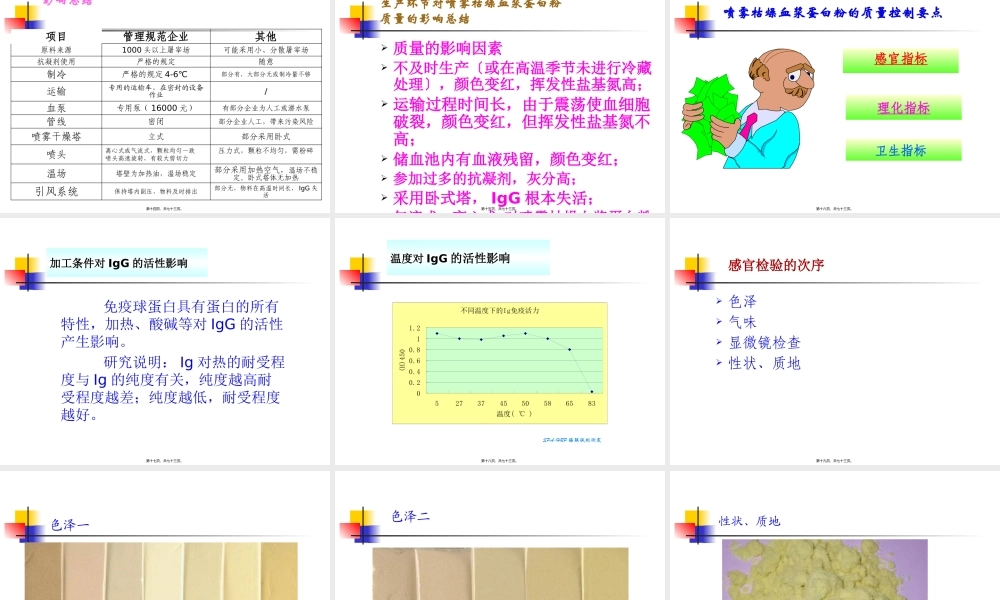Click the red-and-blue decorative corner graphic on first slide
1000x600 pixels.
pyautogui.click(x=23, y=17)
